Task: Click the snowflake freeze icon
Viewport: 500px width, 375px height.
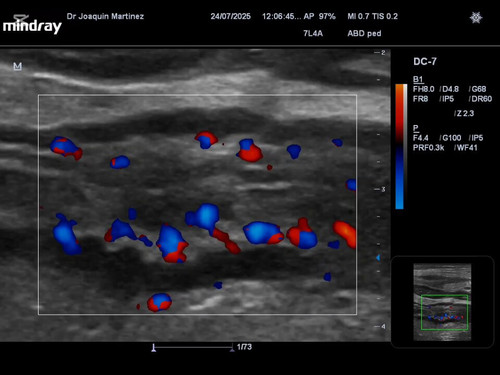Action: 476,17
